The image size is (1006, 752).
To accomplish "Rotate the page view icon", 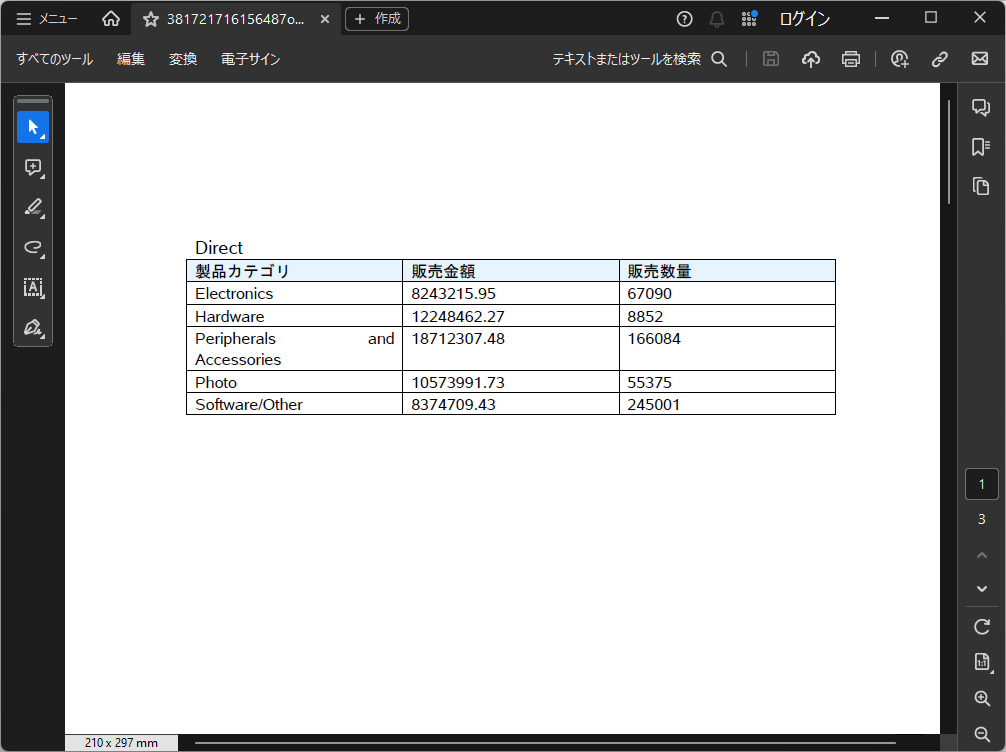I will click(x=982, y=627).
